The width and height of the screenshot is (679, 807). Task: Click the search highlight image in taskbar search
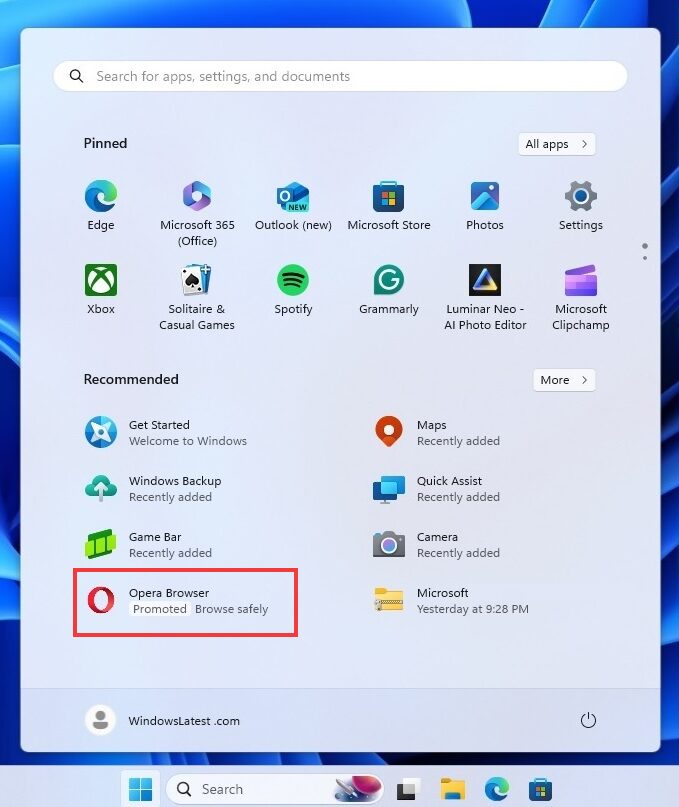point(358,789)
